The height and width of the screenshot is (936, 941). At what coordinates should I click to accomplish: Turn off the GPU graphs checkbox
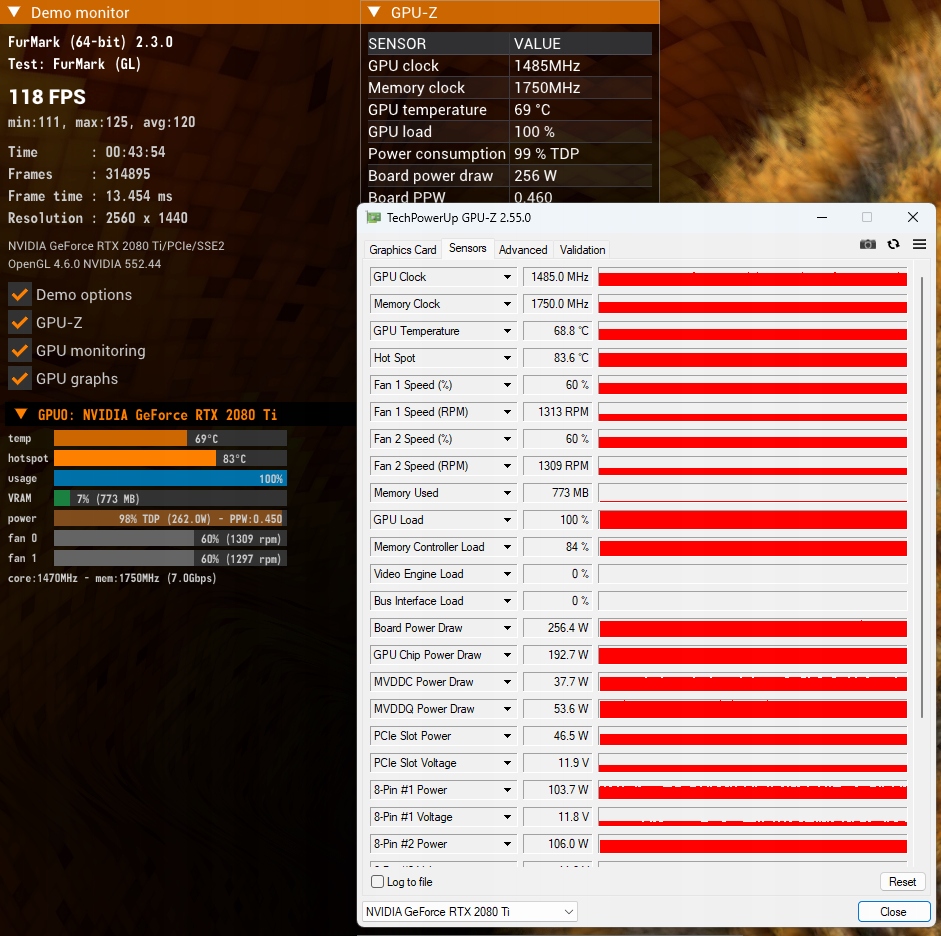(20, 379)
